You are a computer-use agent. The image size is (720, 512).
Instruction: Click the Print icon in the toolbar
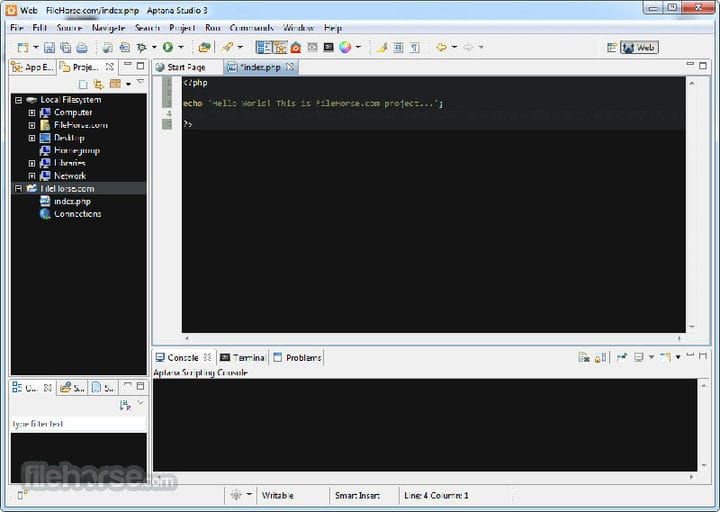[82, 47]
